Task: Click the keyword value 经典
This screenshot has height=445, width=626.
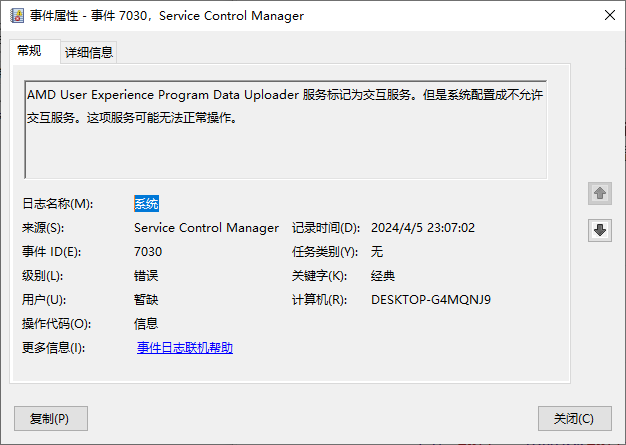Action: [x=383, y=276]
